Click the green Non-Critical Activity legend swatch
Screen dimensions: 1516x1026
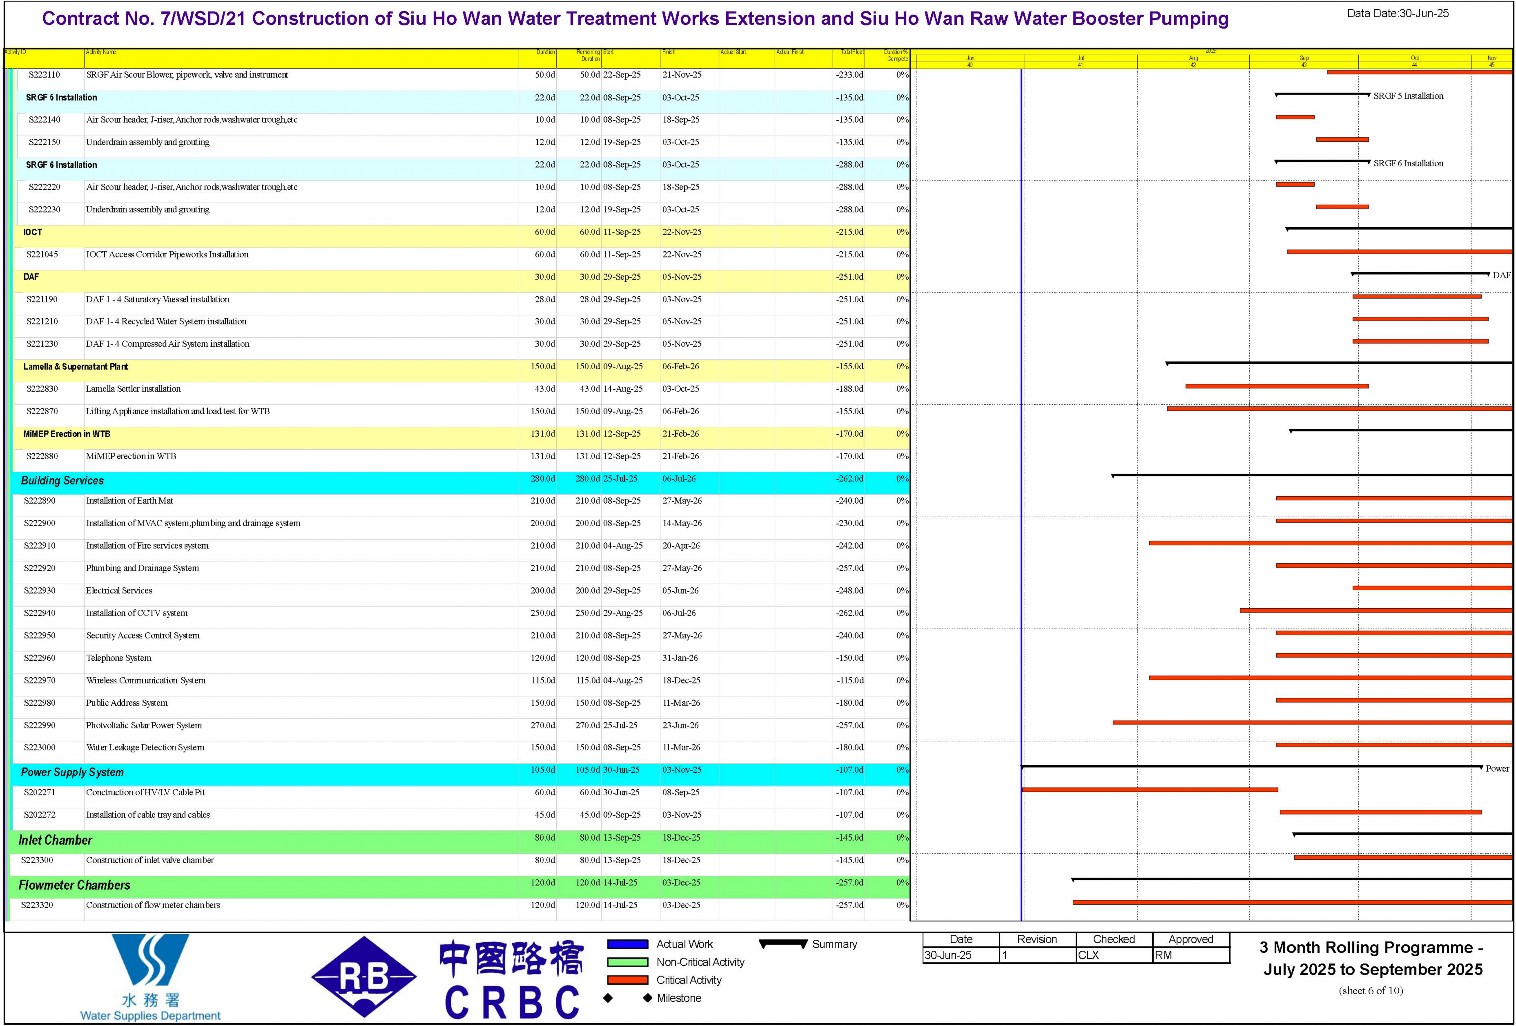[x=628, y=962]
